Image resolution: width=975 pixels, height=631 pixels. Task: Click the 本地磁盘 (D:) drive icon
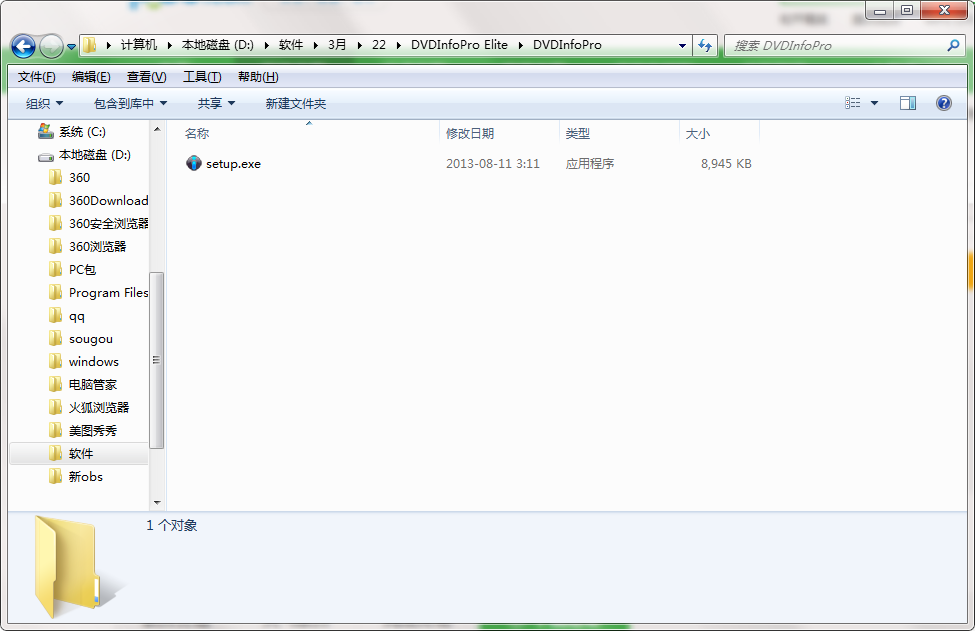click(46, 157)
